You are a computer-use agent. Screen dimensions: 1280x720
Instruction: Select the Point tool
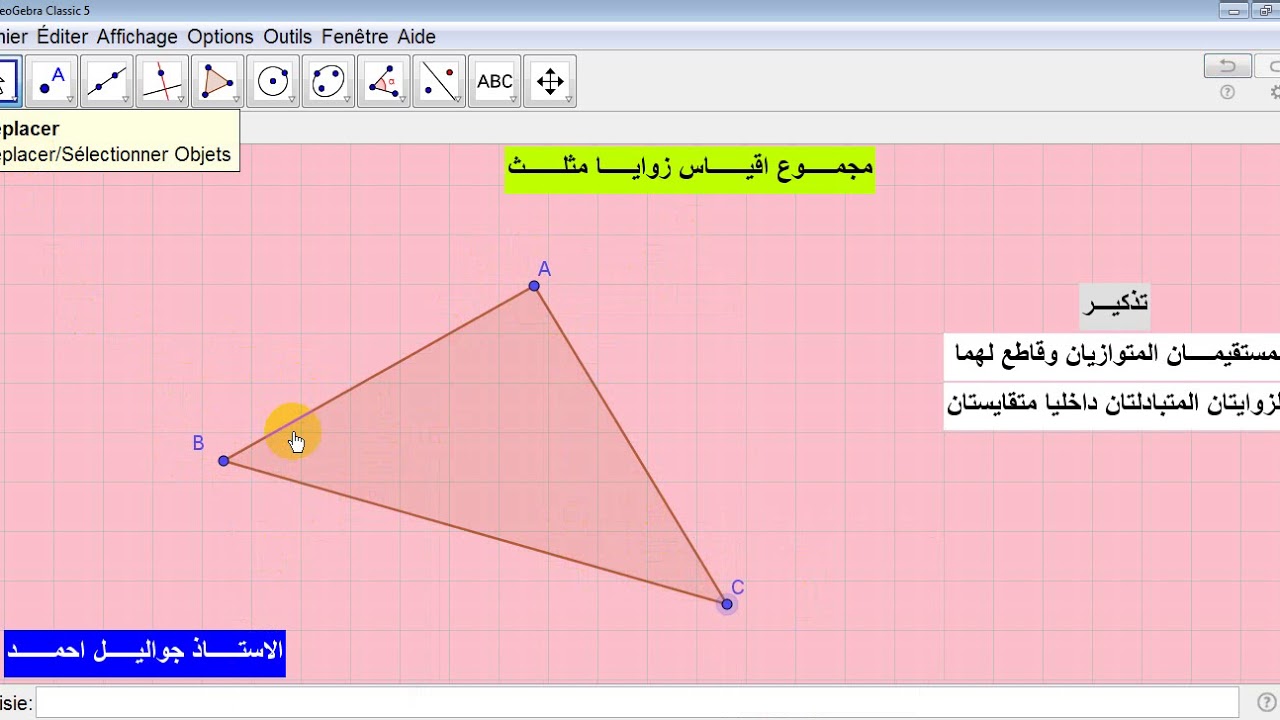[52, 81]
